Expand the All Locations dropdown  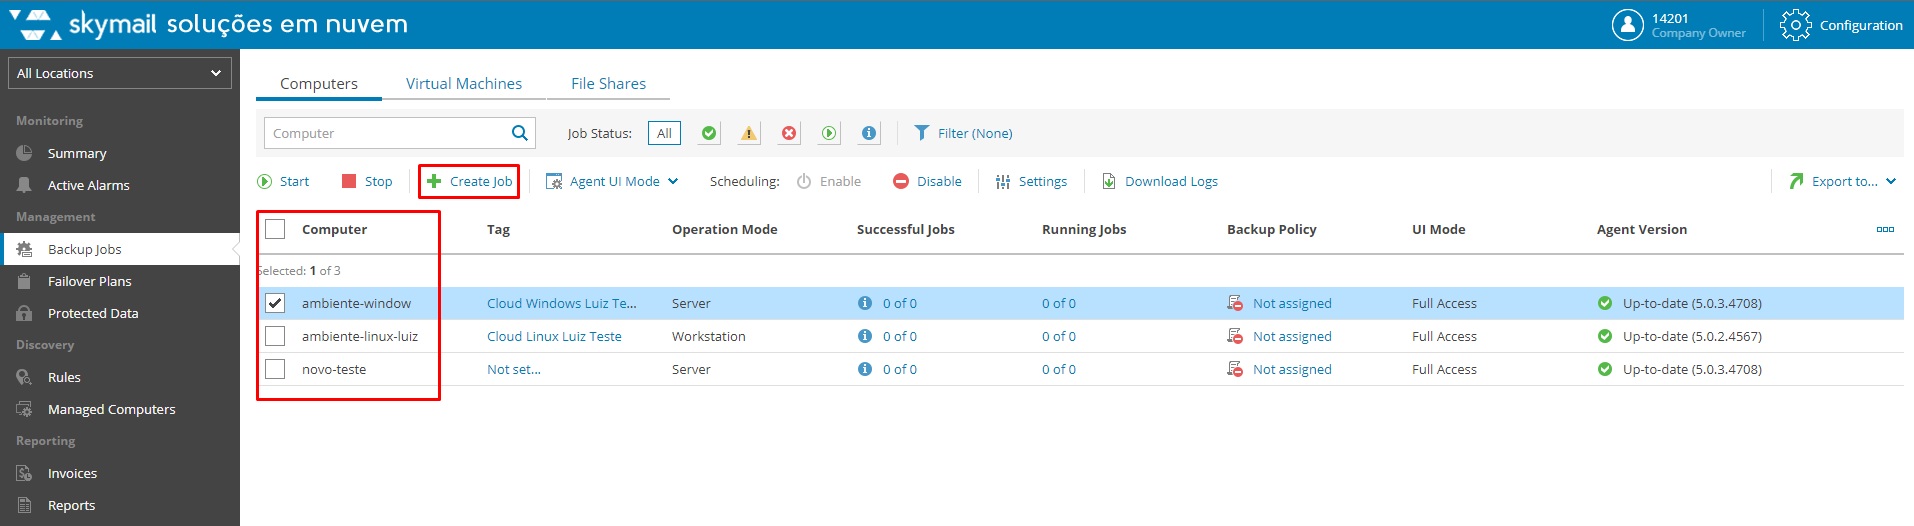(x=120, y=73)
